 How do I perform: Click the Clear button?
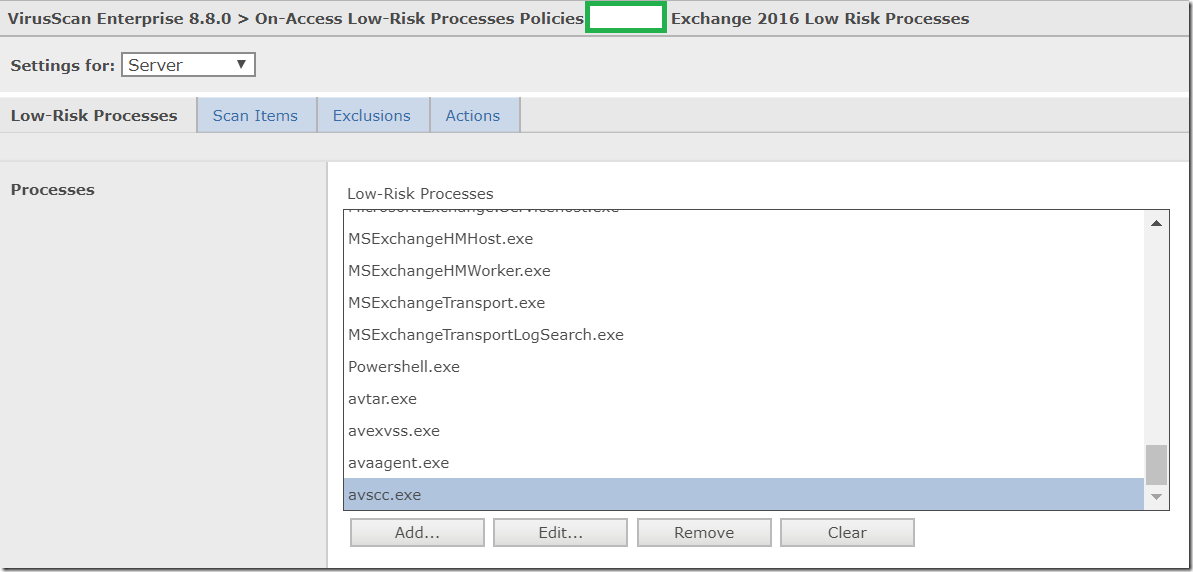pyautogui.click(x=847, y=532)
